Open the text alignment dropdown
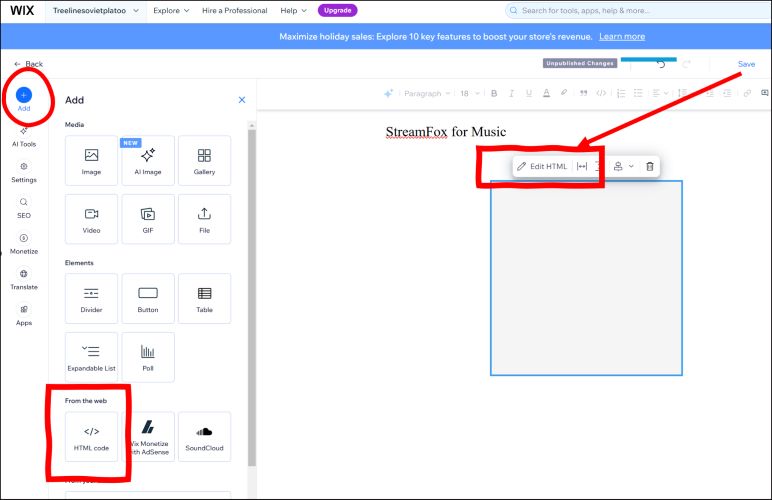Image resolution: width=772 pixels, height=500 pixels. 660,93
